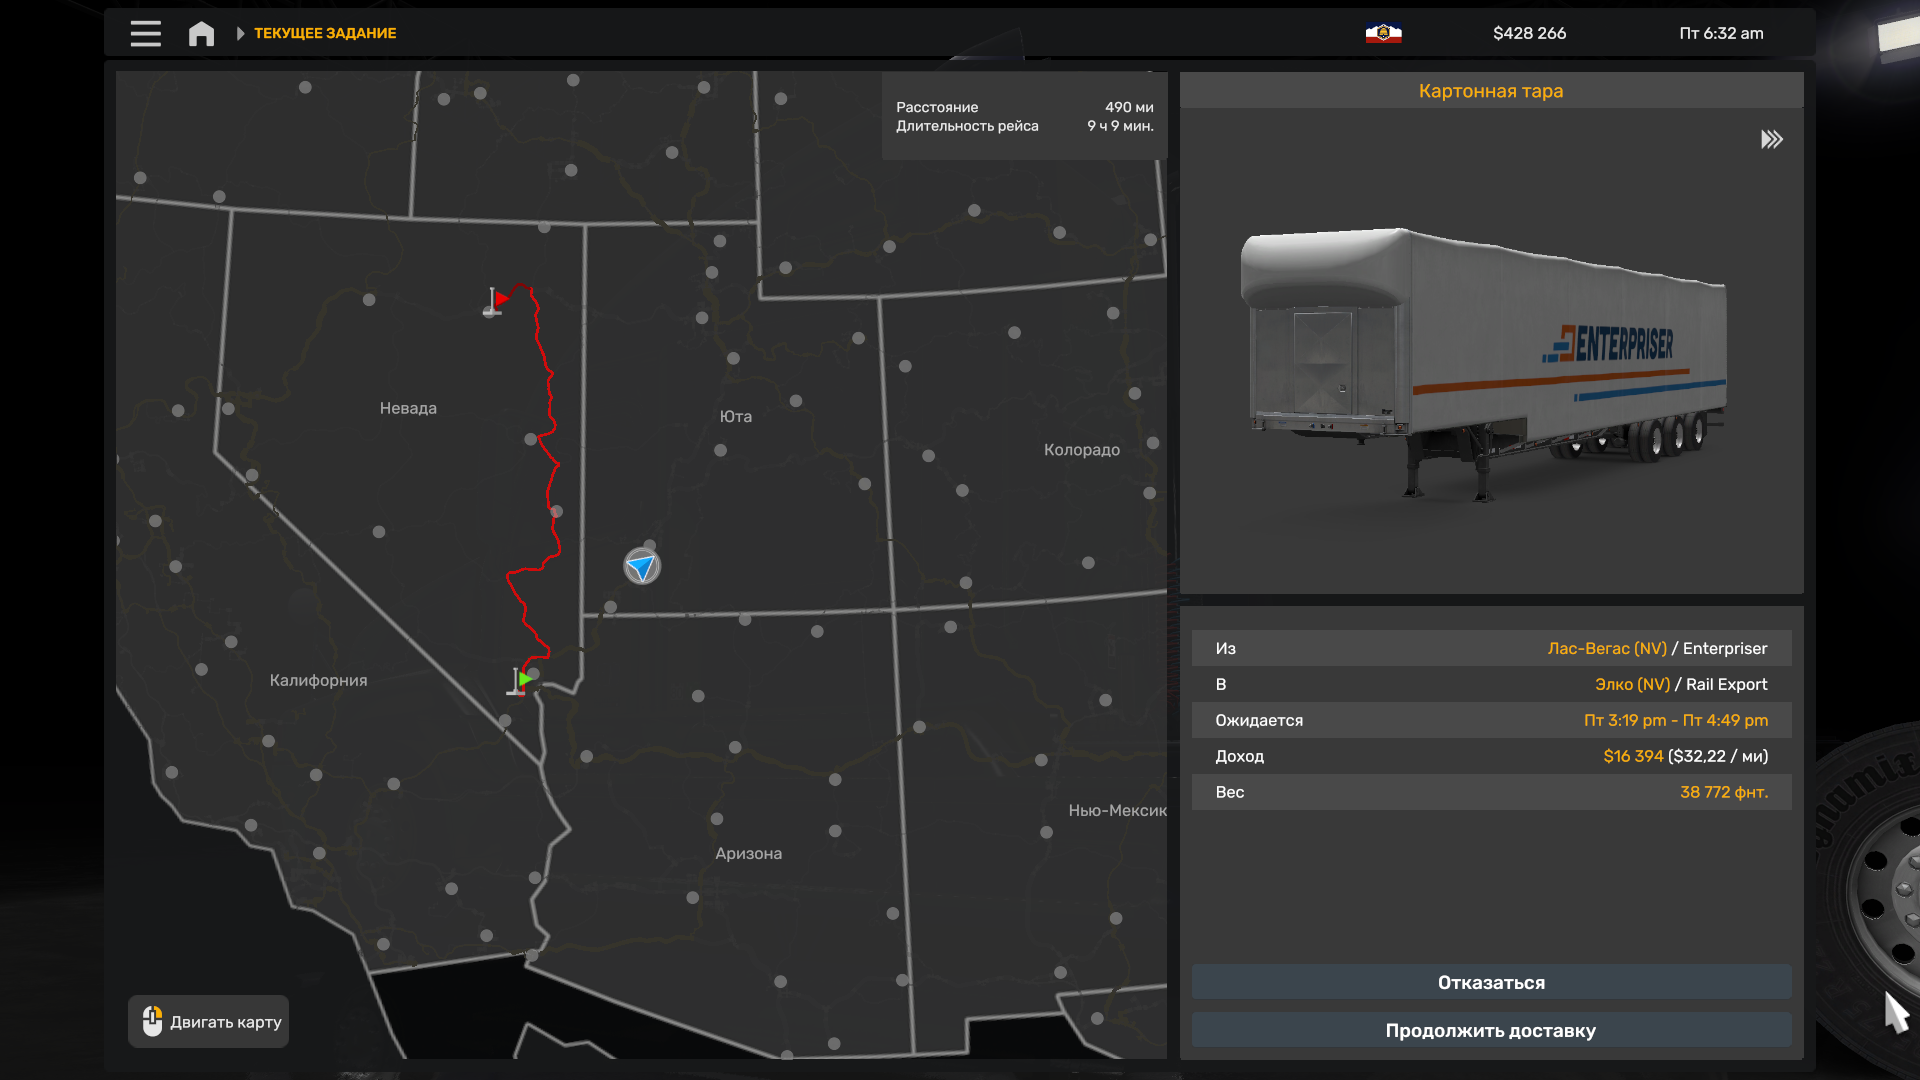Click the Картонная тара cargo title
Image resolution: width=1920 pixels, height=1080 pixels.
(1490, 91)
